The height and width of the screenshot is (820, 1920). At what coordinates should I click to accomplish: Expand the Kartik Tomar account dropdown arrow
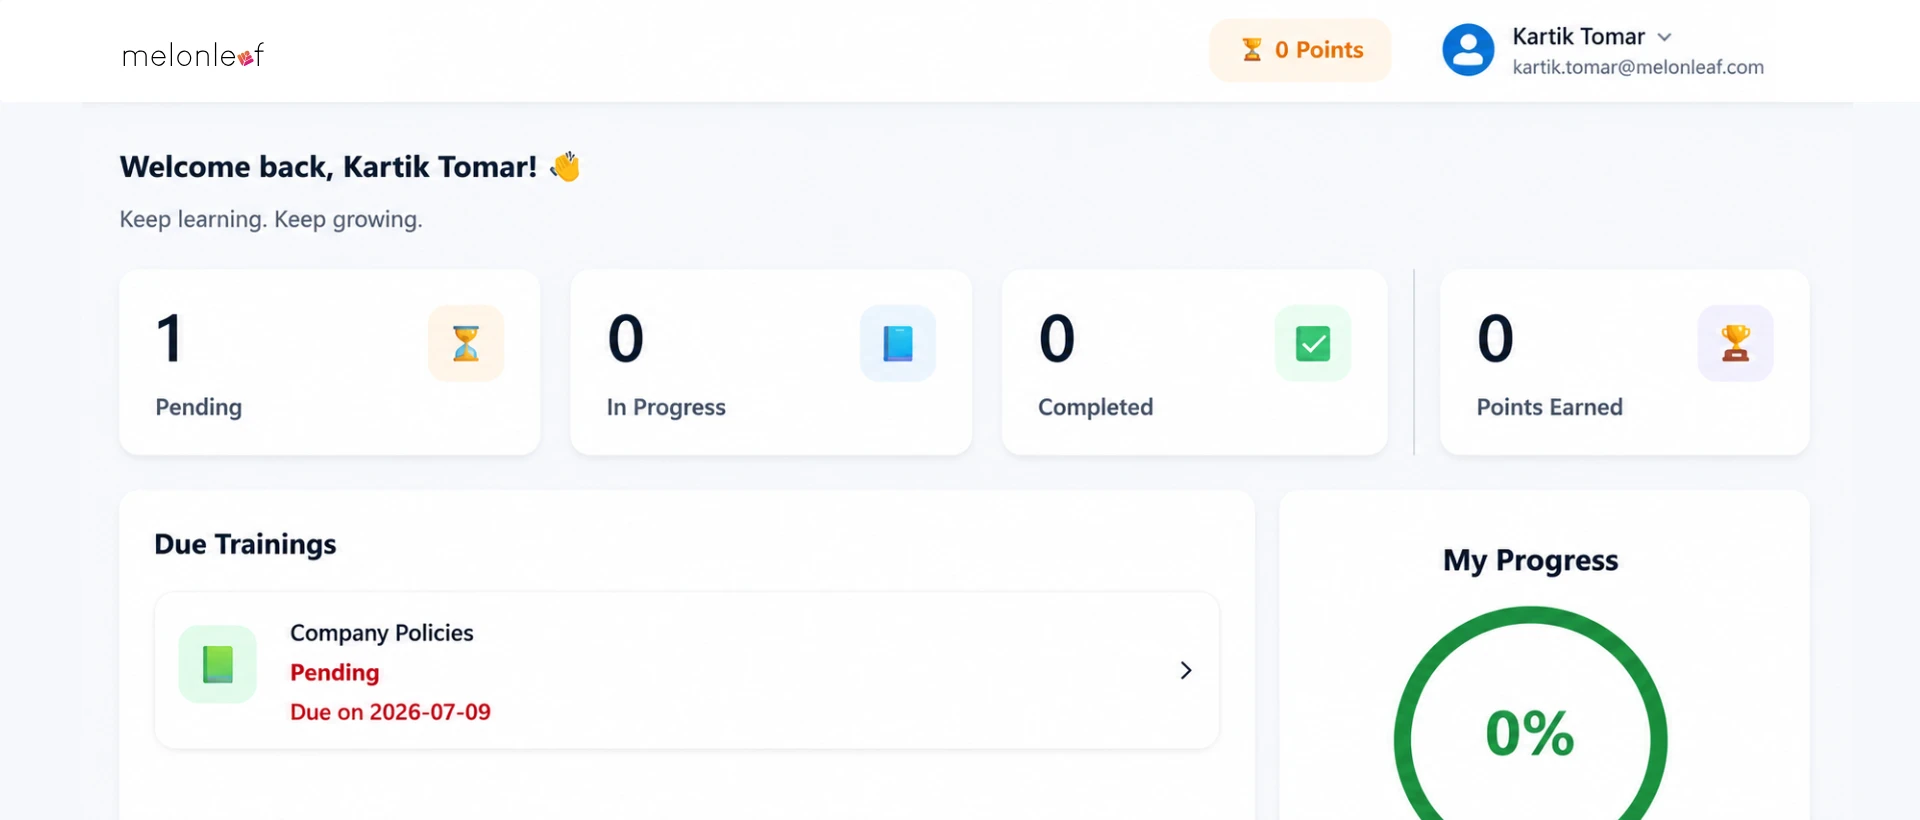[x=1664, y=37]
